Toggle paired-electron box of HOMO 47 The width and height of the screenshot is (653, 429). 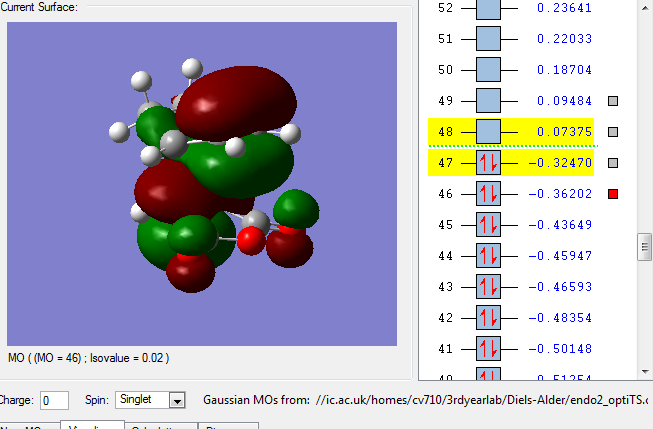pyautogui.click(x=488, y=162)
